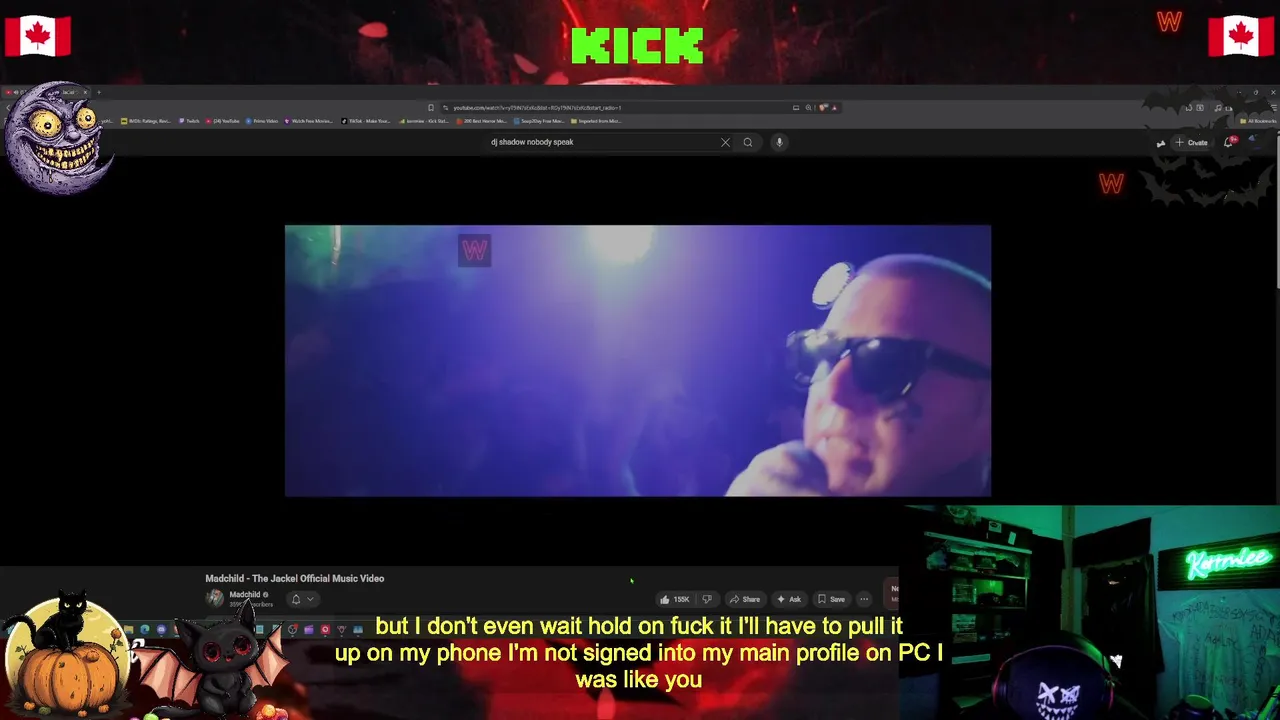Like the video with 155K likes
The height and width of the screenshot is (720, 1280).
tap(675, 599)
